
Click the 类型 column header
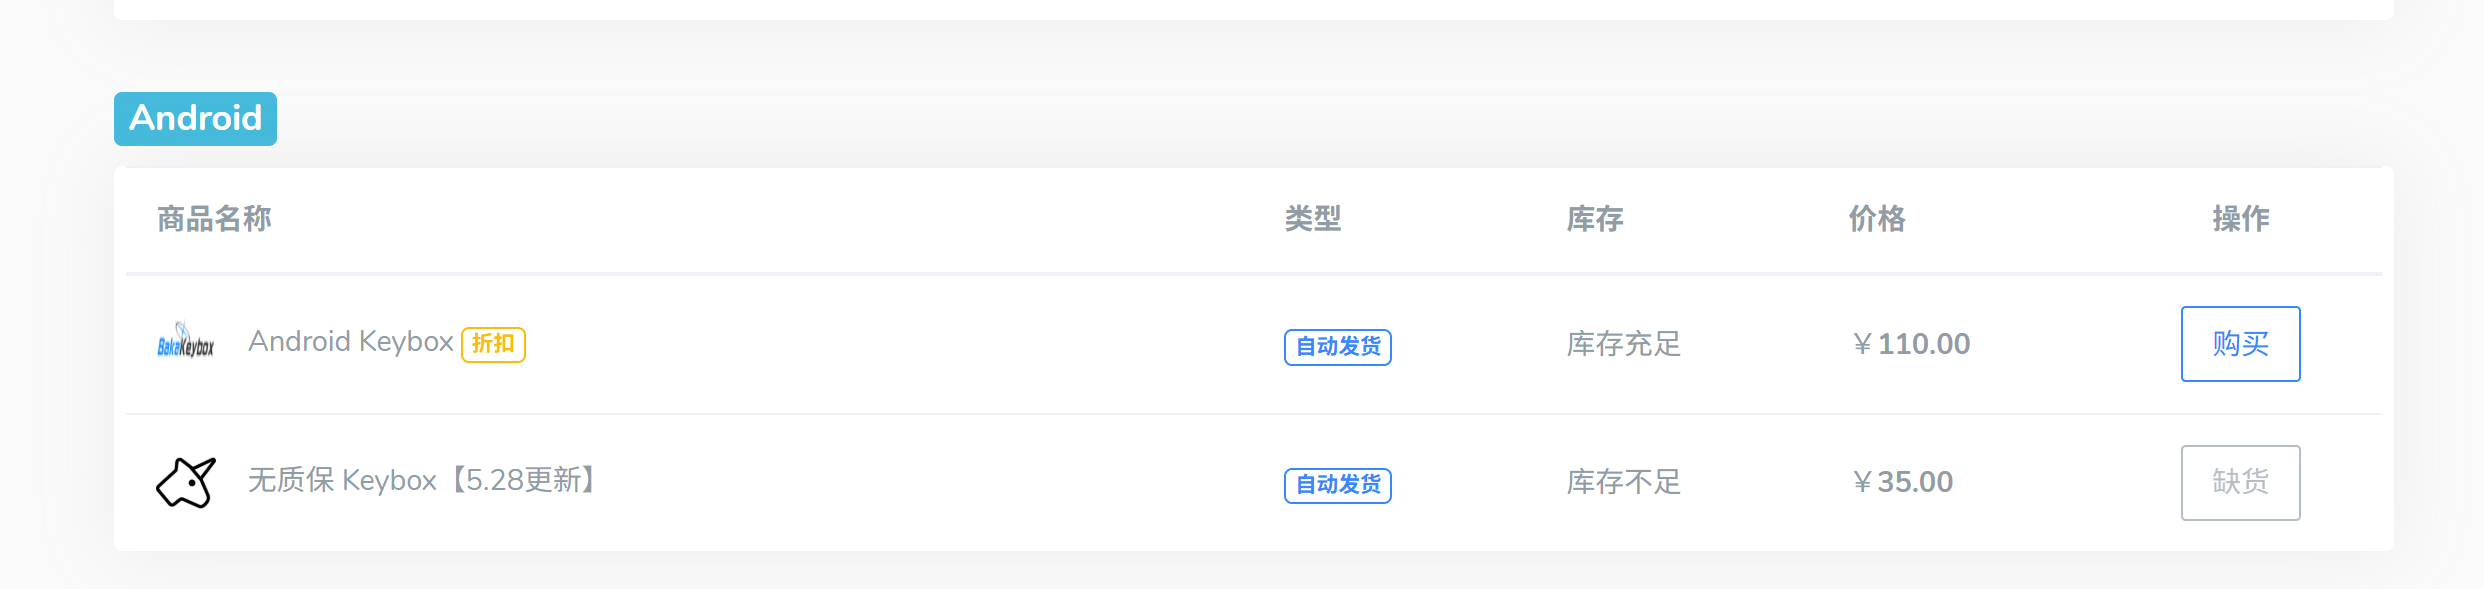click(x=1313, y=219)
